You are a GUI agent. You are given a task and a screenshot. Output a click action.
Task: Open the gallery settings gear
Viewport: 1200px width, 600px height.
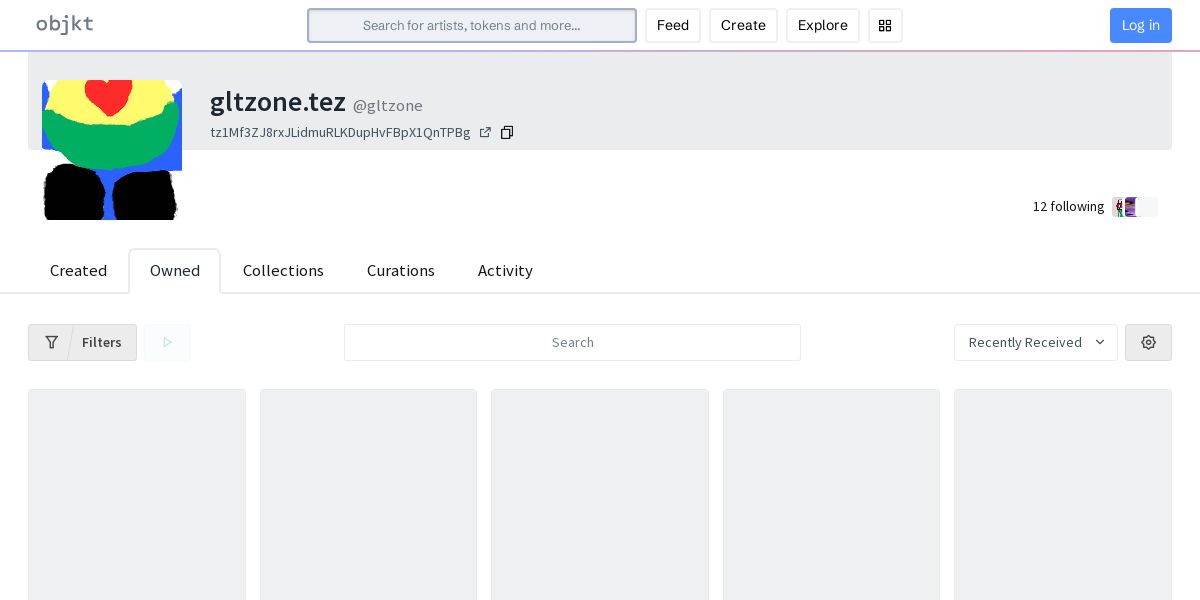[x=1148, y=342]
